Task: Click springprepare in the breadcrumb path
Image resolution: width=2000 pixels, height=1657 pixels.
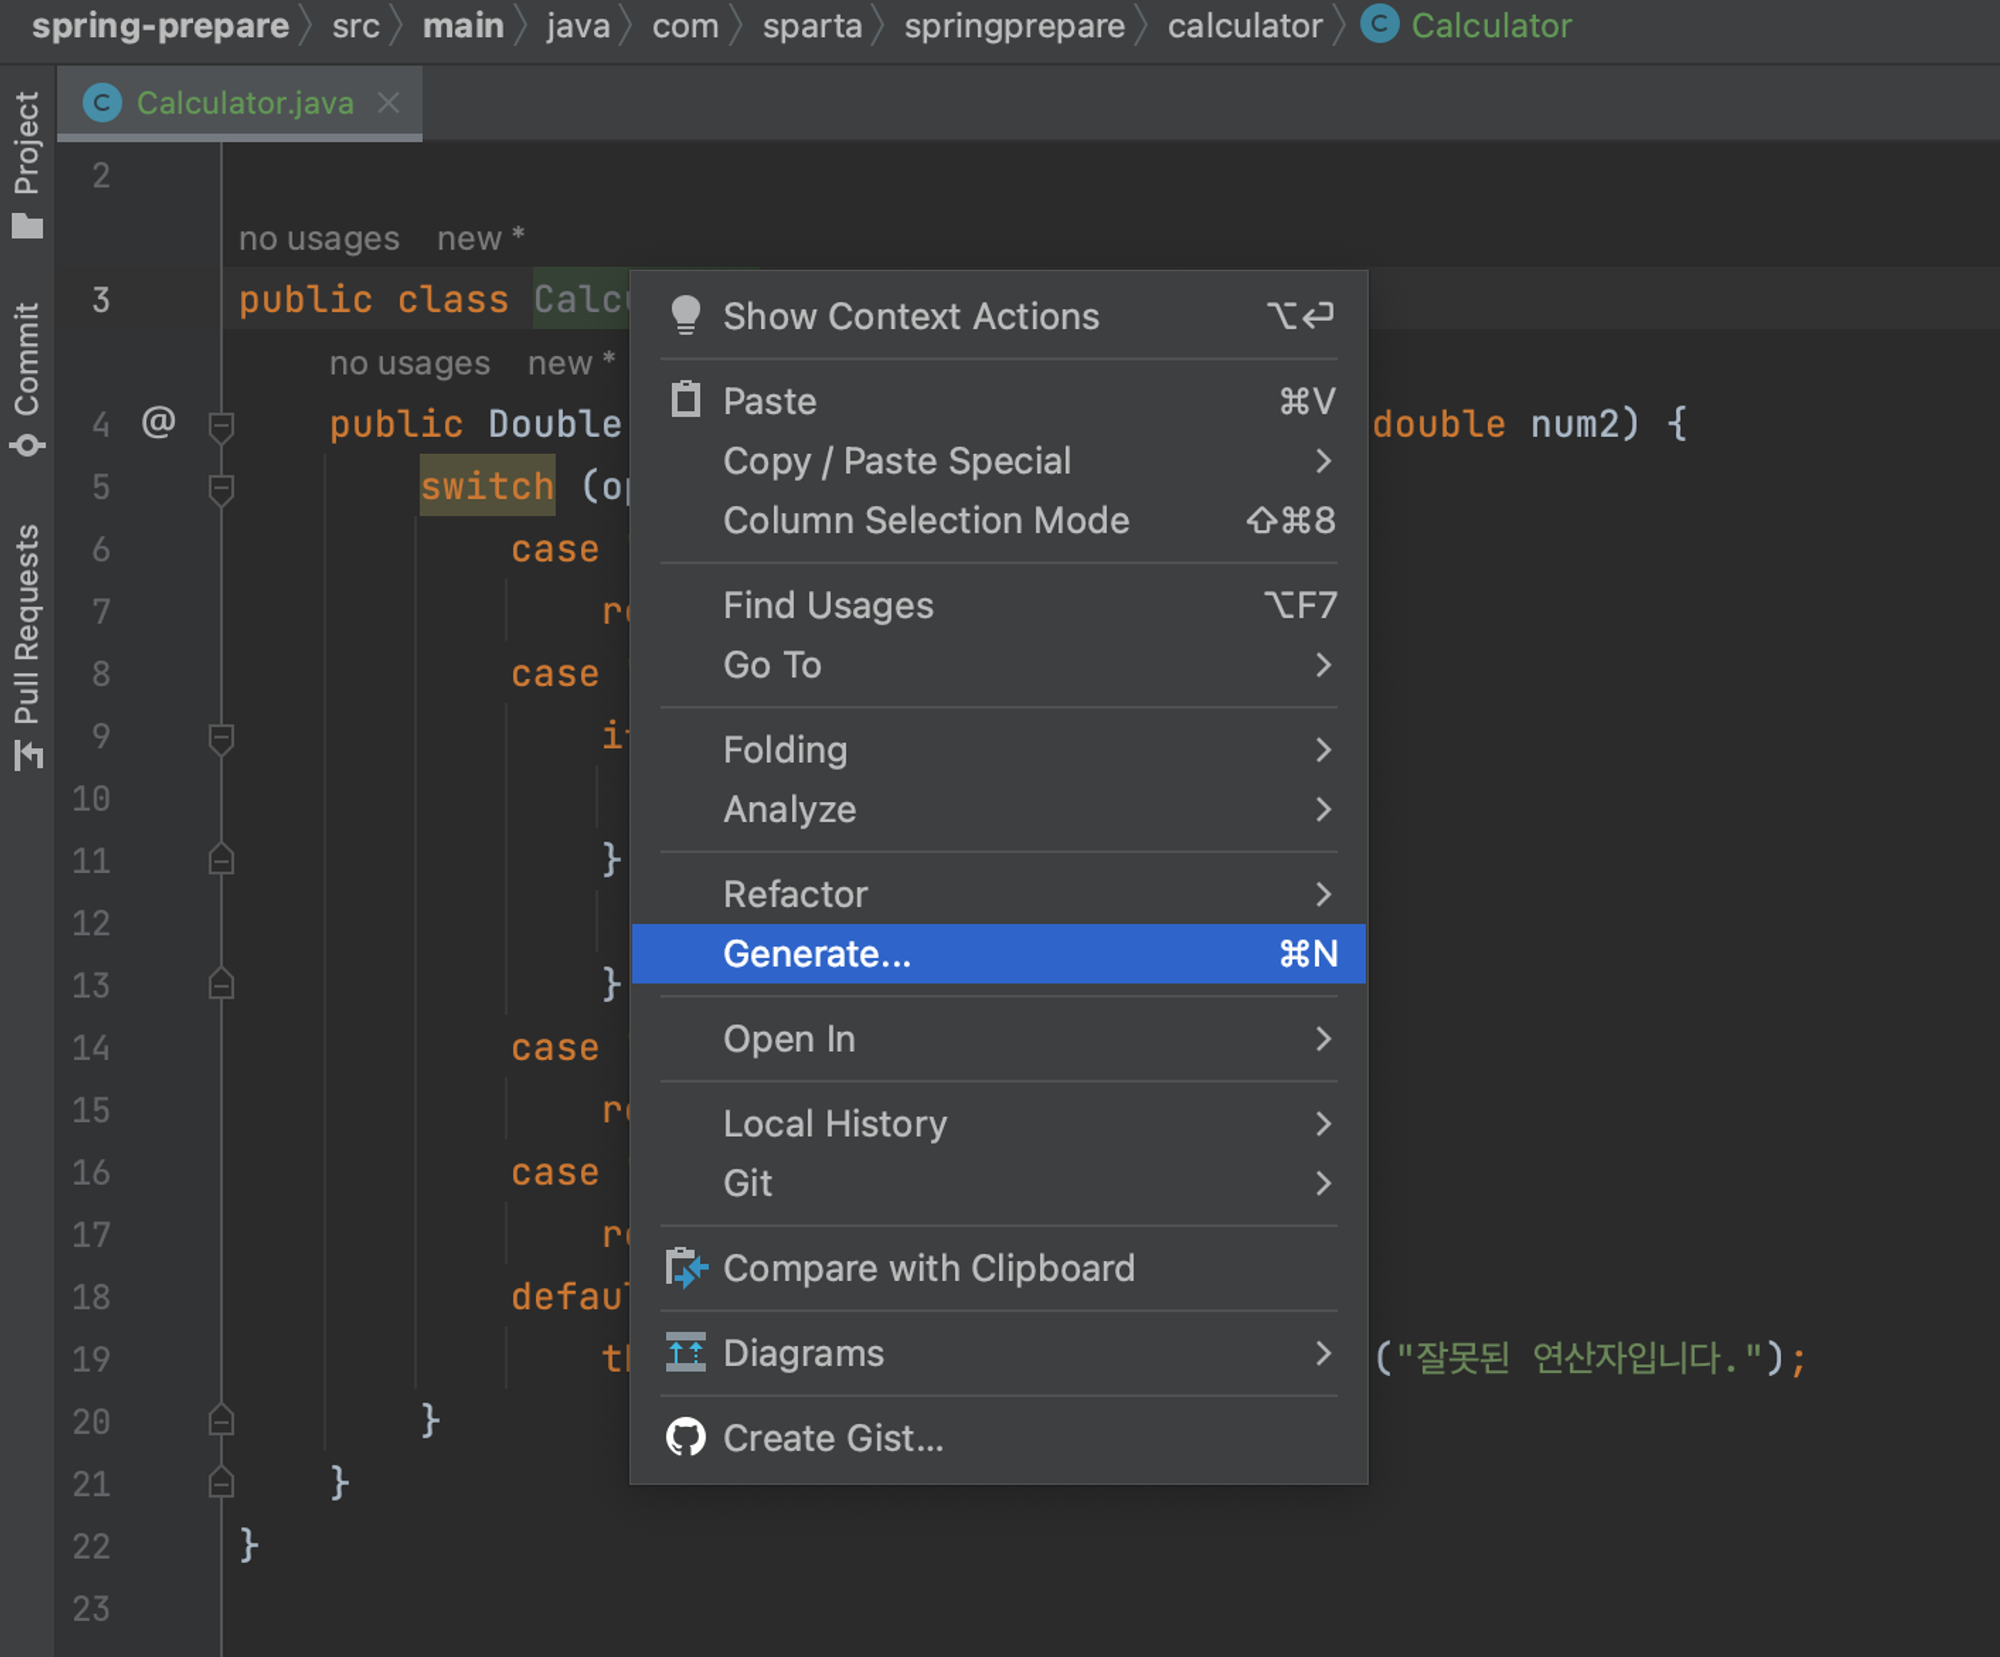Action: pos(1014,26)
